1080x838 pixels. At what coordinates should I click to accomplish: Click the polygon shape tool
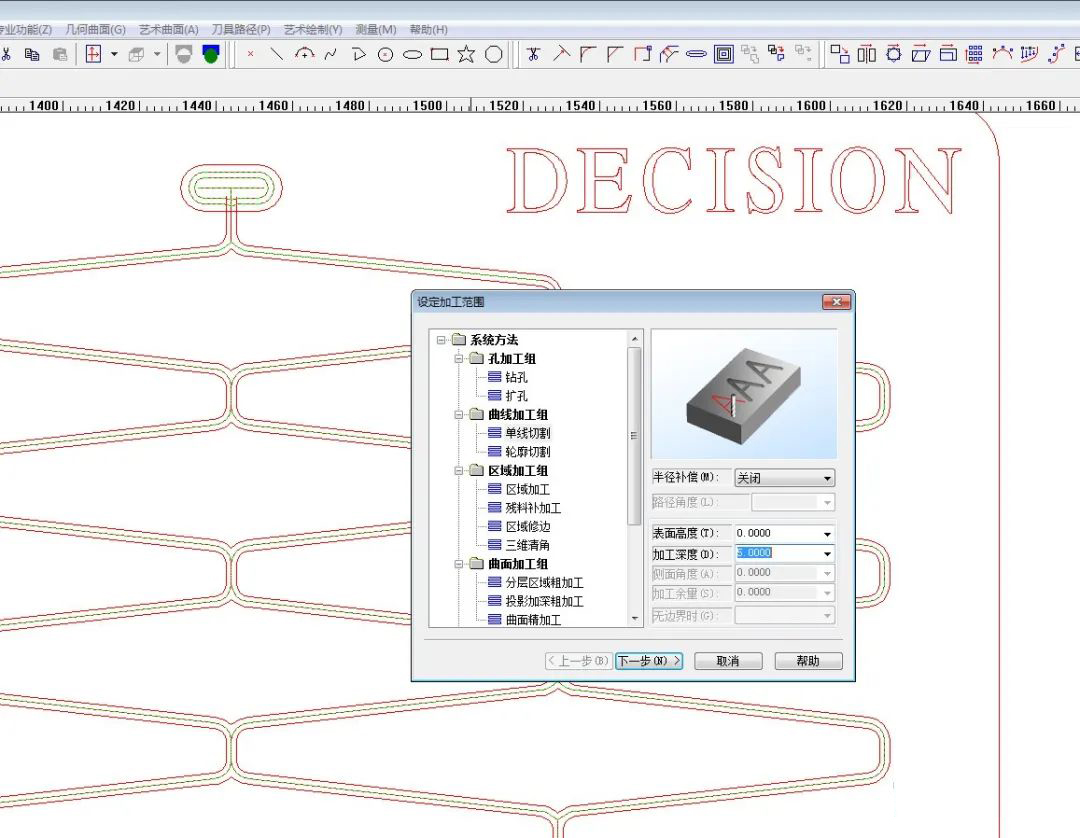coord(493,54)
